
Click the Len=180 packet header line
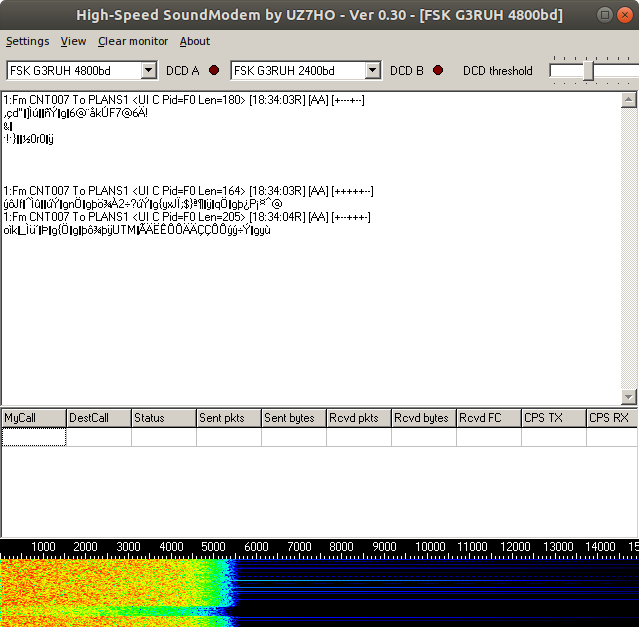coord(184,100)
